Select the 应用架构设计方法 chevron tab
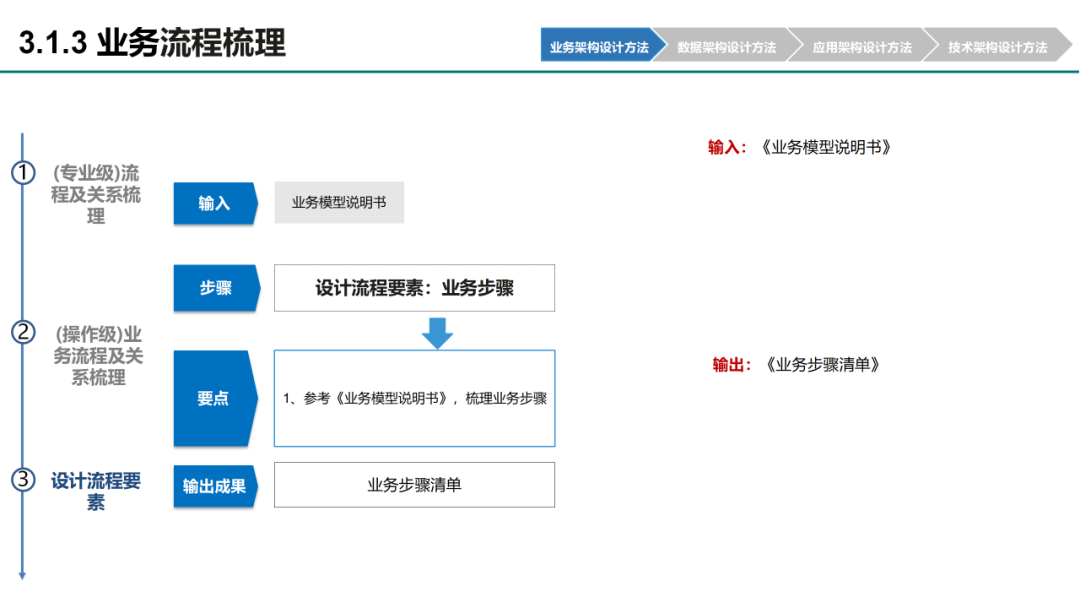Image resolution: width=1080 pixels, height=608 pixels. point(862,46)
